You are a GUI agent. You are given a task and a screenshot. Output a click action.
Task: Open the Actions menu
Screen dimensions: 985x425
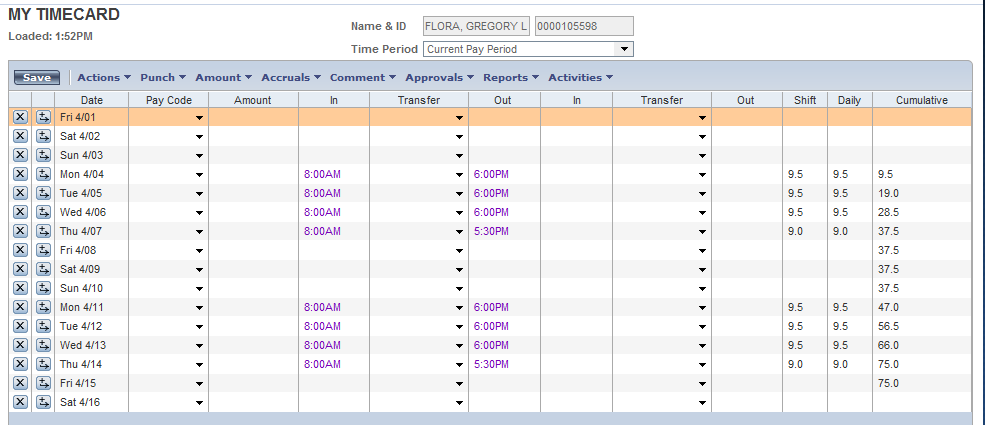click(x=103, y=77)
